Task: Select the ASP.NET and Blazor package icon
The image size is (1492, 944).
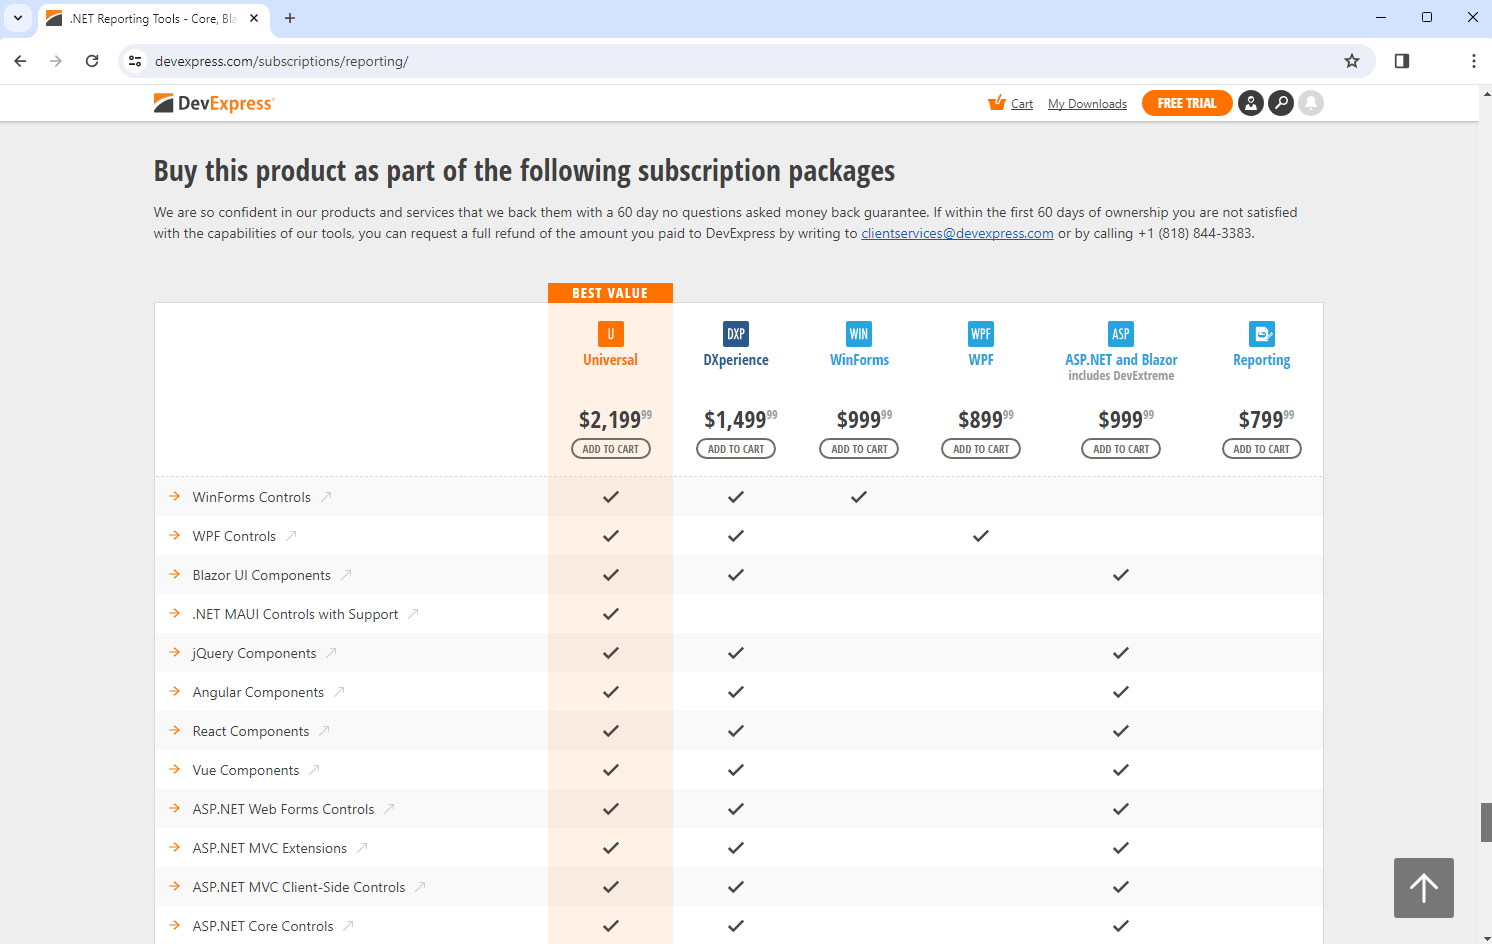Action: [1120, 333]
